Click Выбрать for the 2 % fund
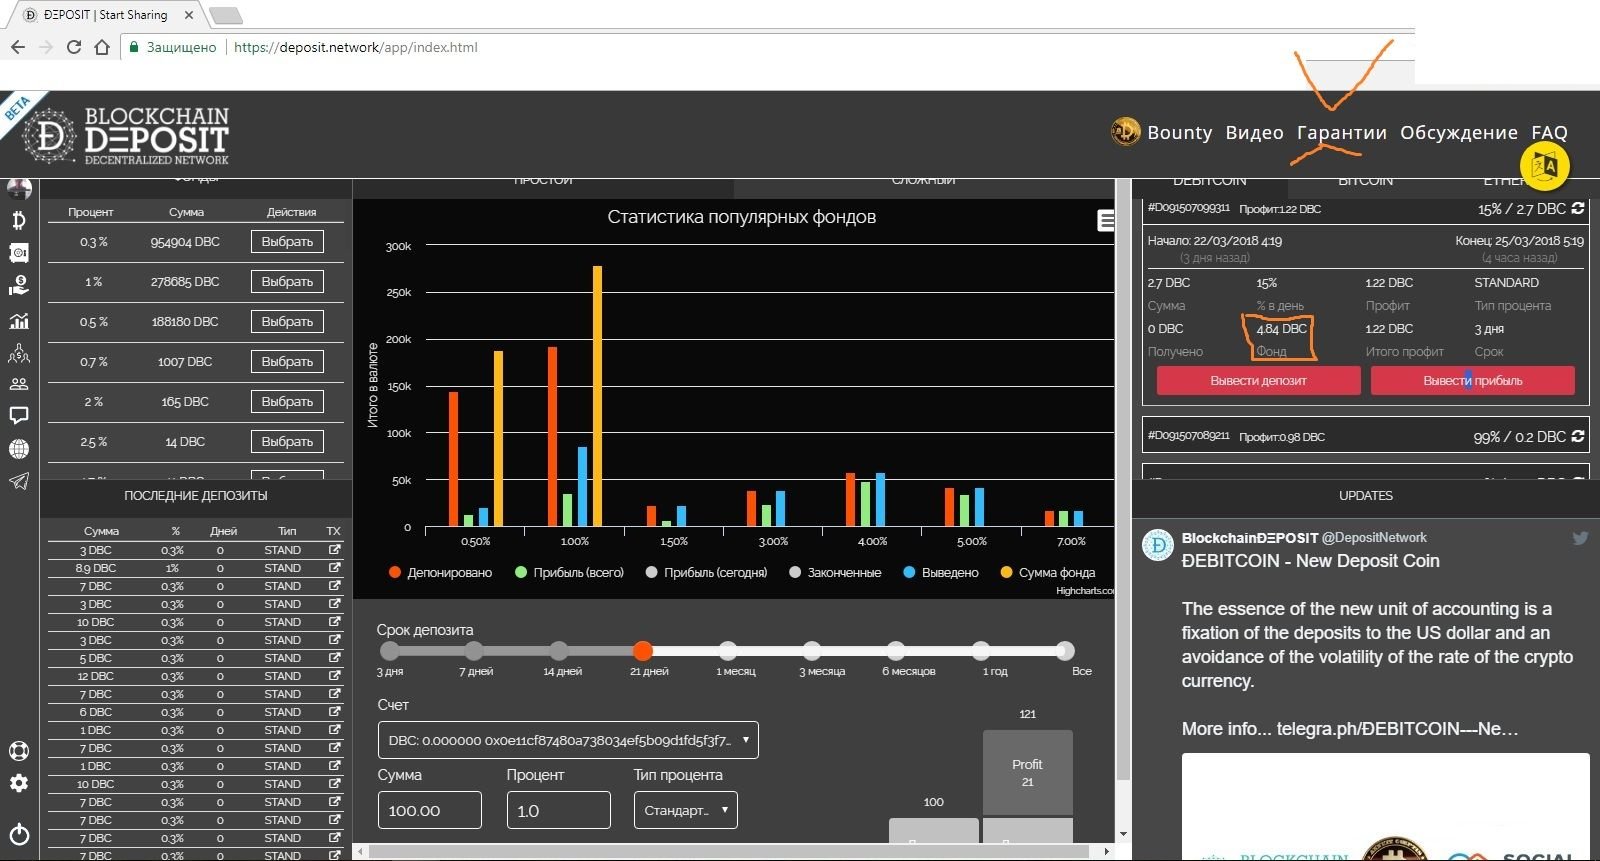Viewport: 1600px width, 861px height. tap(287, 401)
